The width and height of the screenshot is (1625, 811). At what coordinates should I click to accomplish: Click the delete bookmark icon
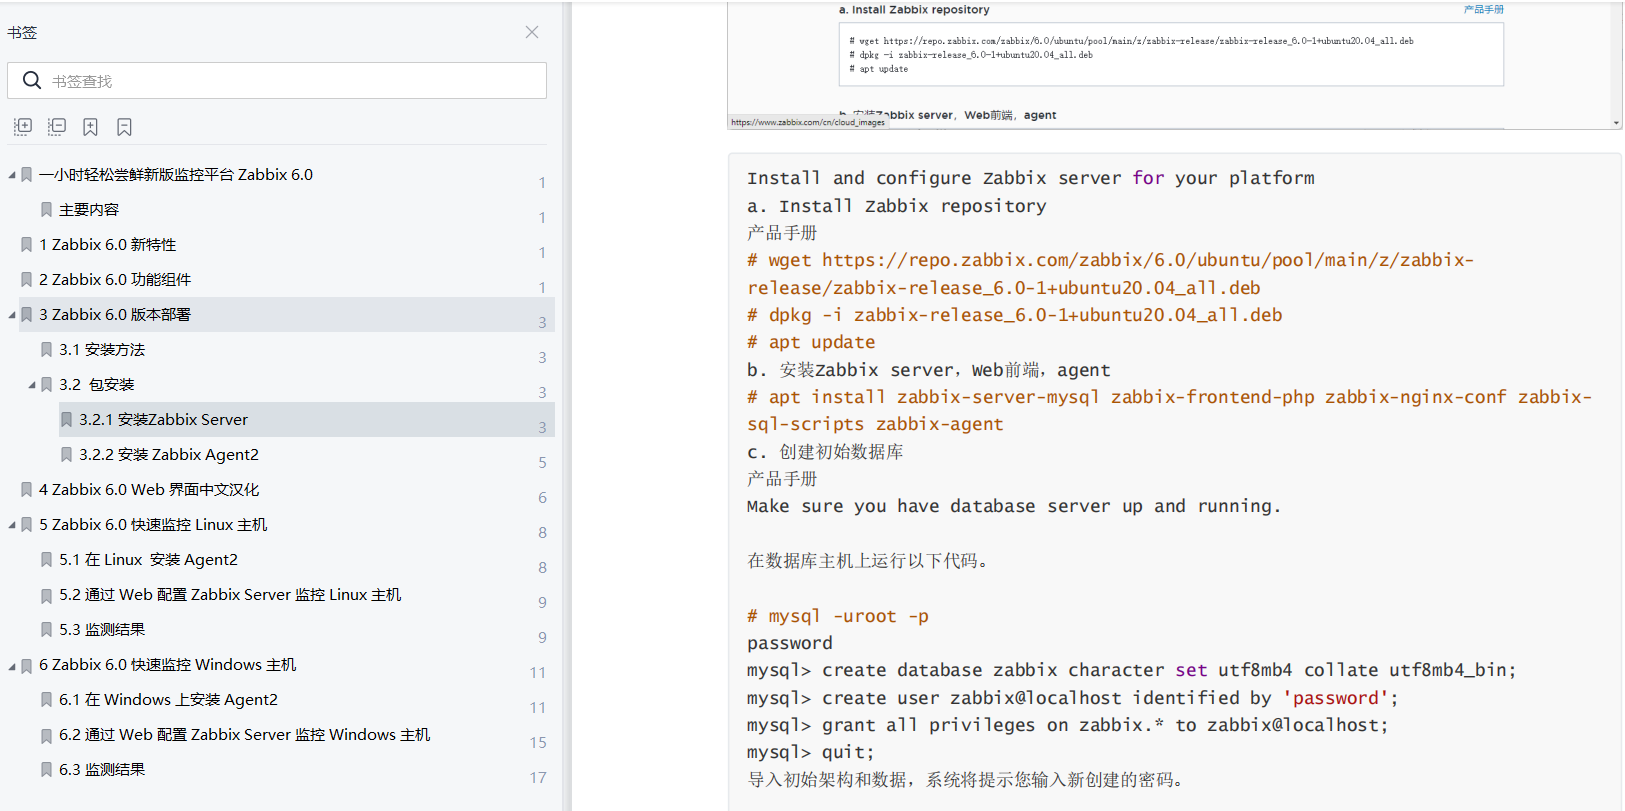click(124, 126)
